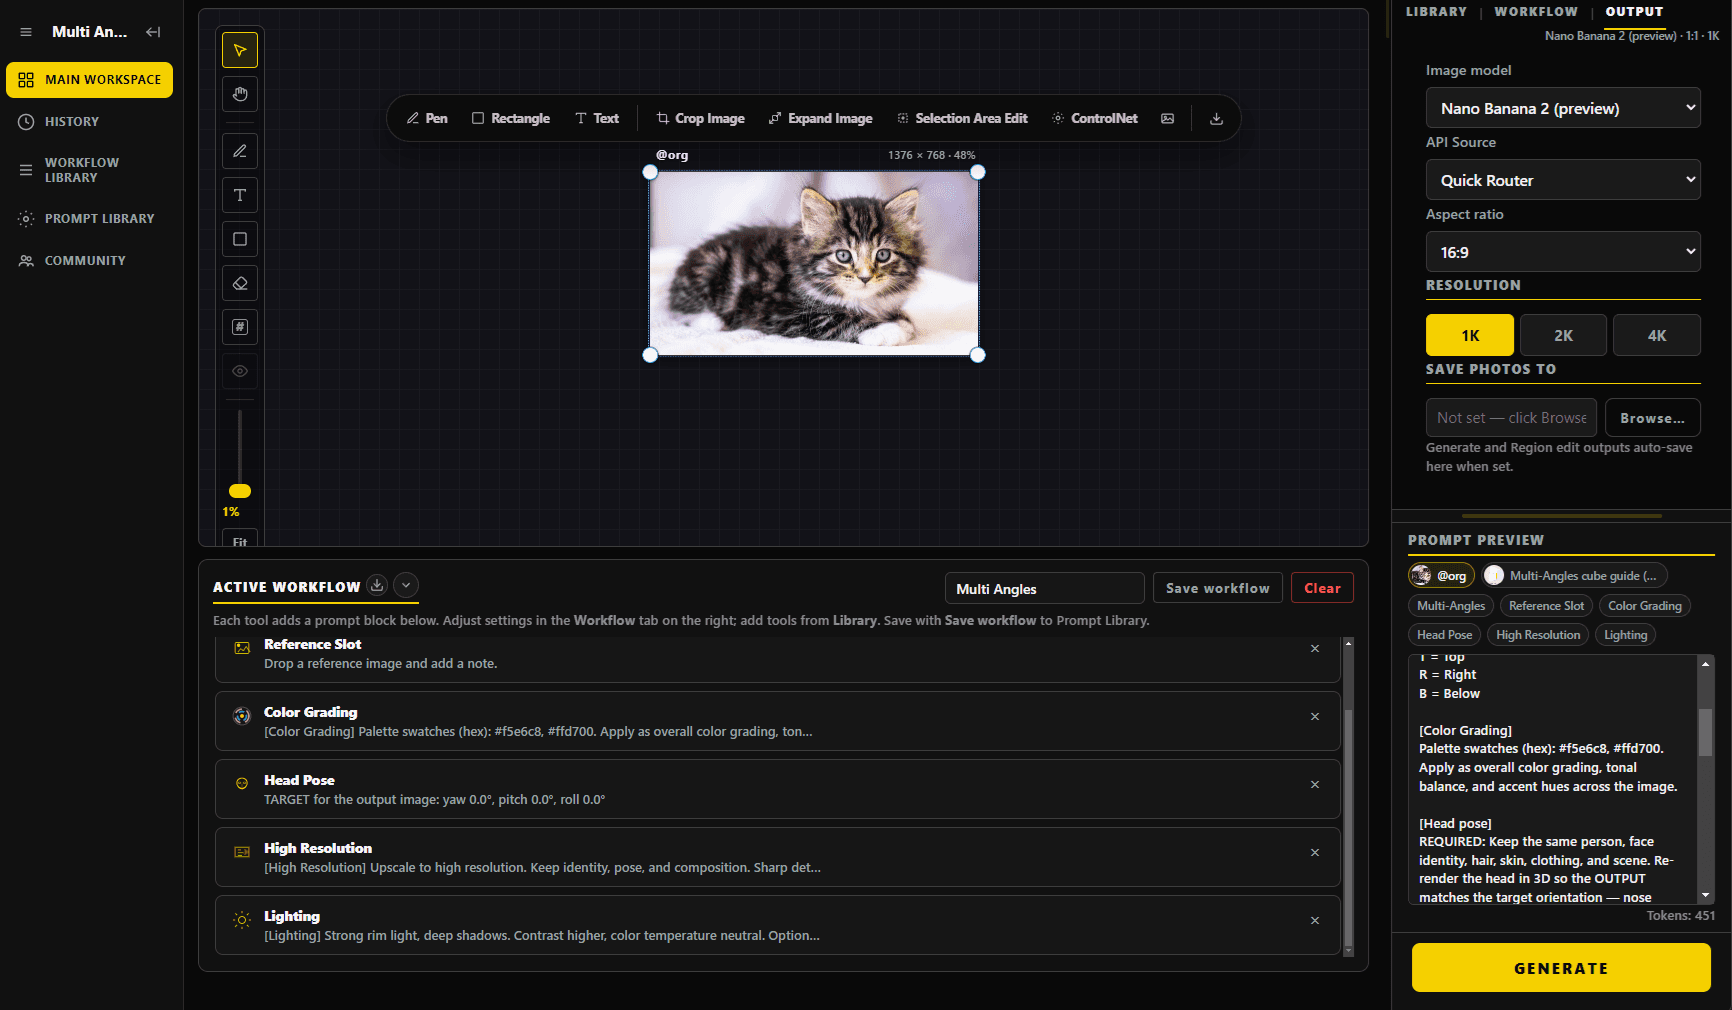Screen dimensions: 1732x1010
Task: Click the Lighting sun icon
Action: coord(242,920)
